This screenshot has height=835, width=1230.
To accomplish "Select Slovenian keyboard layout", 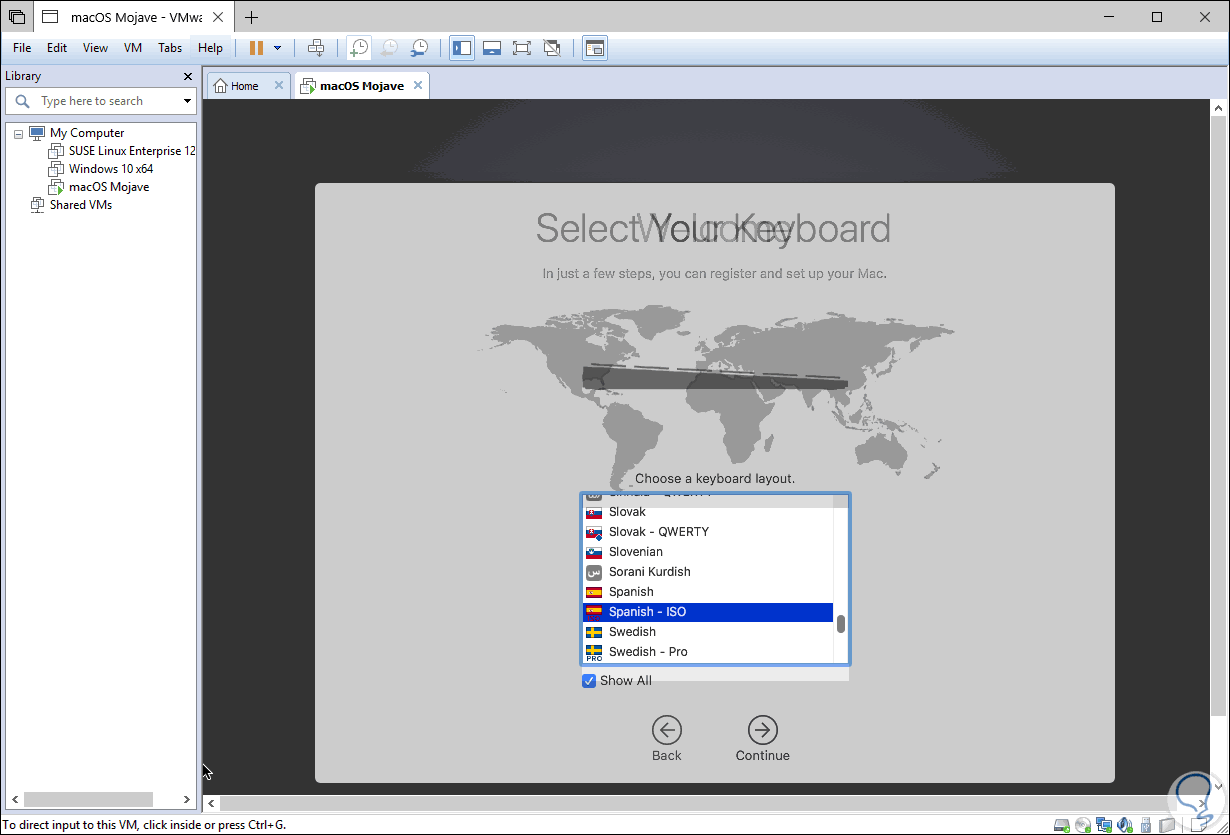I will (x=708, y=552).
